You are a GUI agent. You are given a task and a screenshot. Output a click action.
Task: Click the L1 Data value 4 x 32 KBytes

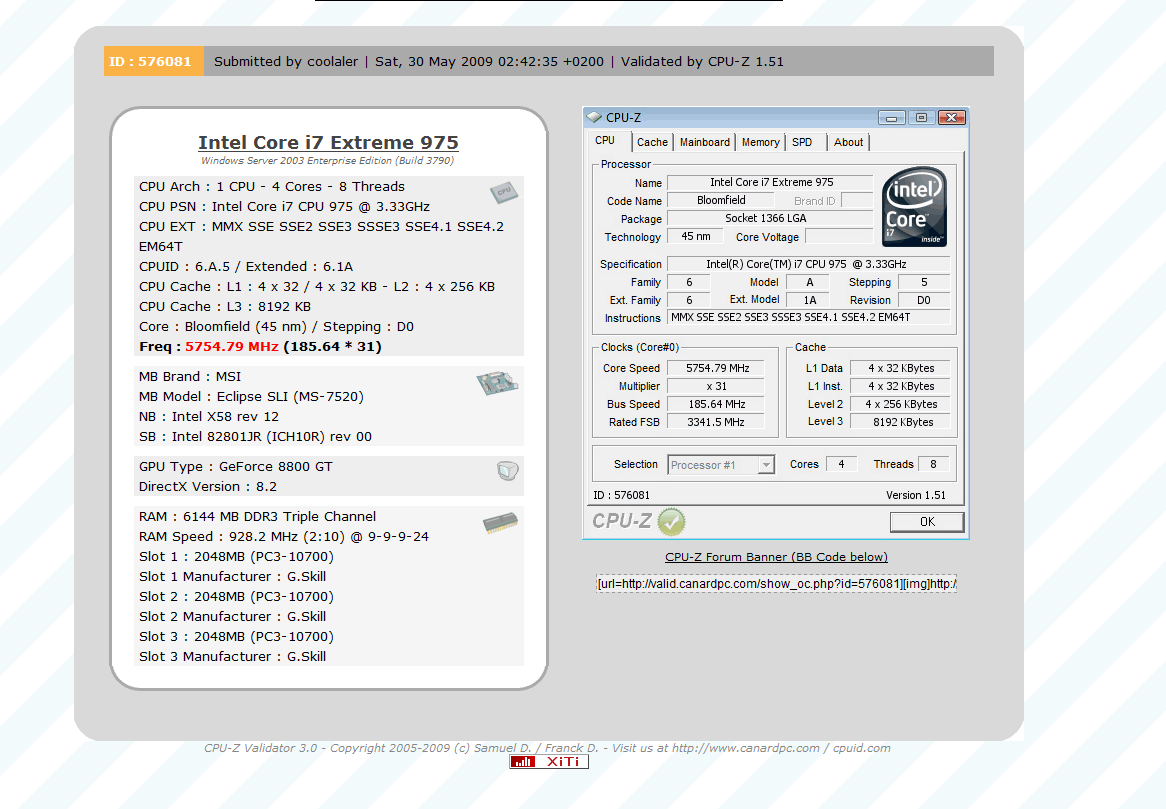click(901, 368)
